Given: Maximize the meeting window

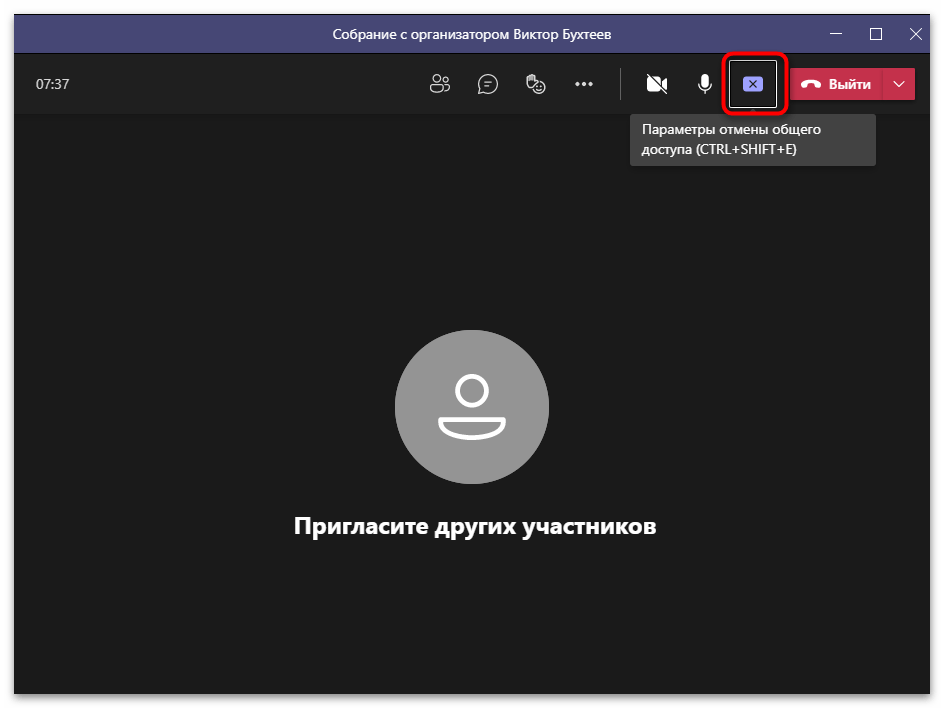Looking at the screenshot, I should click(x=876, y=34).
